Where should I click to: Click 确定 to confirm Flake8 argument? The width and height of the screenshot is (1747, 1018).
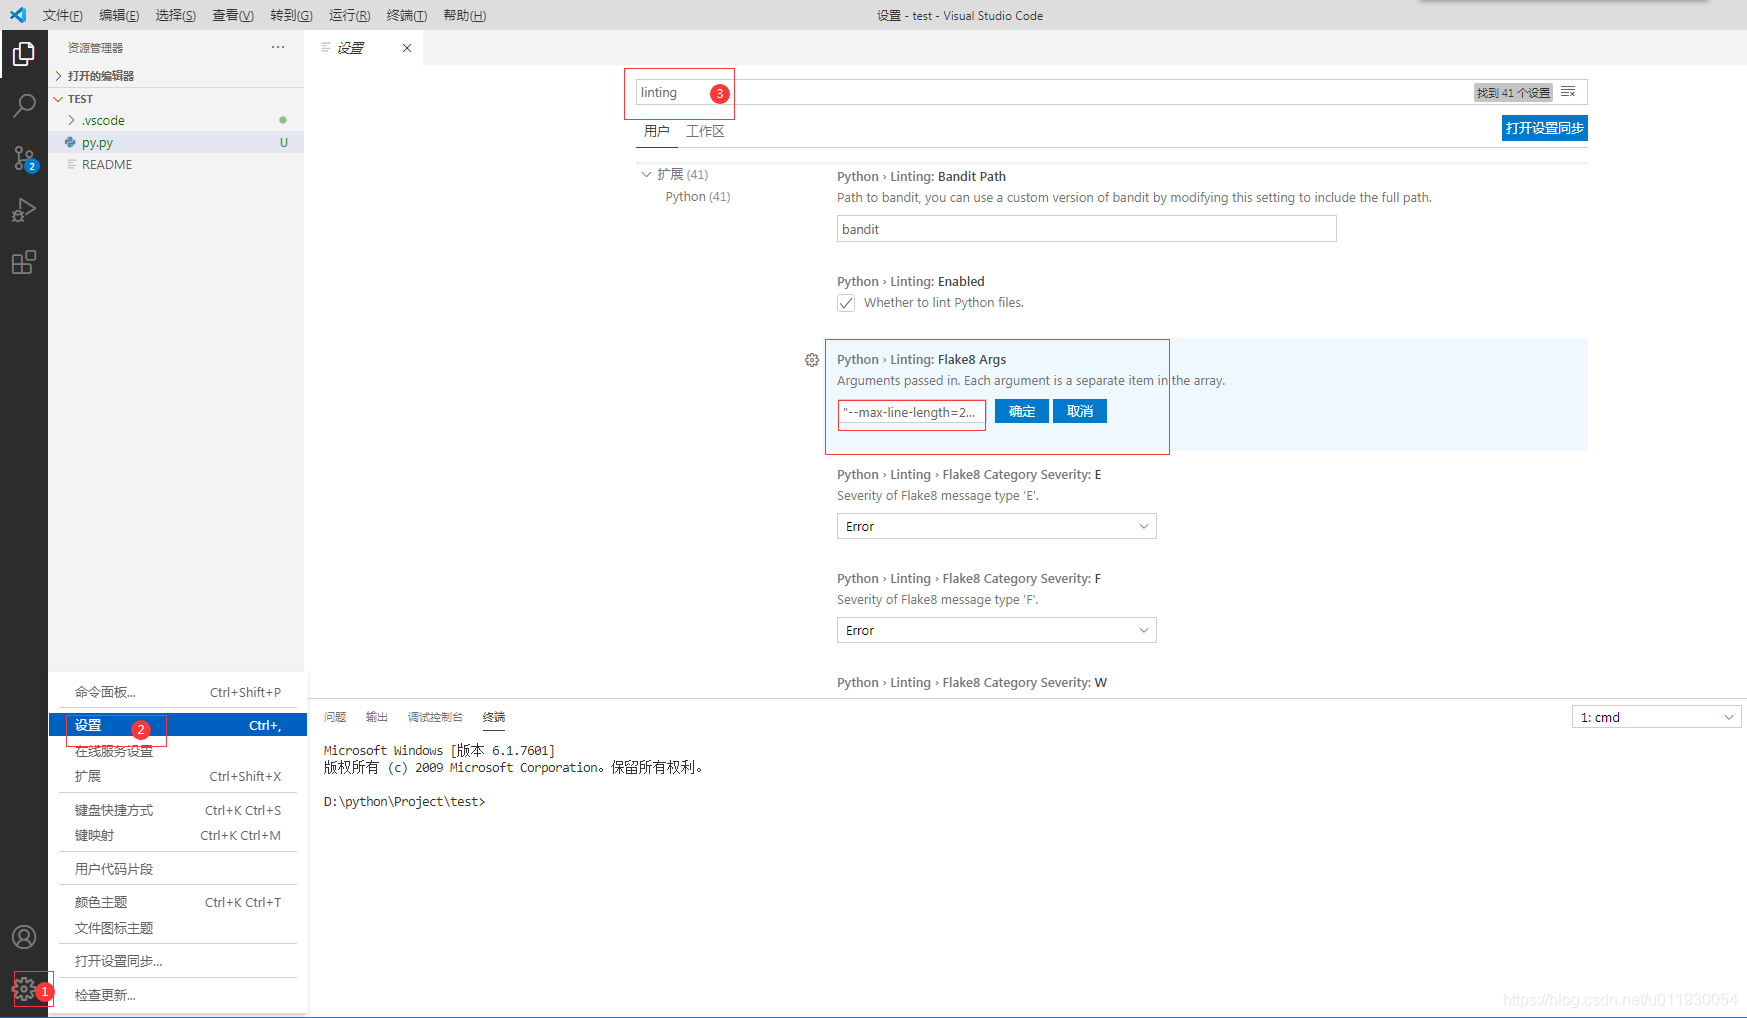1022,411
